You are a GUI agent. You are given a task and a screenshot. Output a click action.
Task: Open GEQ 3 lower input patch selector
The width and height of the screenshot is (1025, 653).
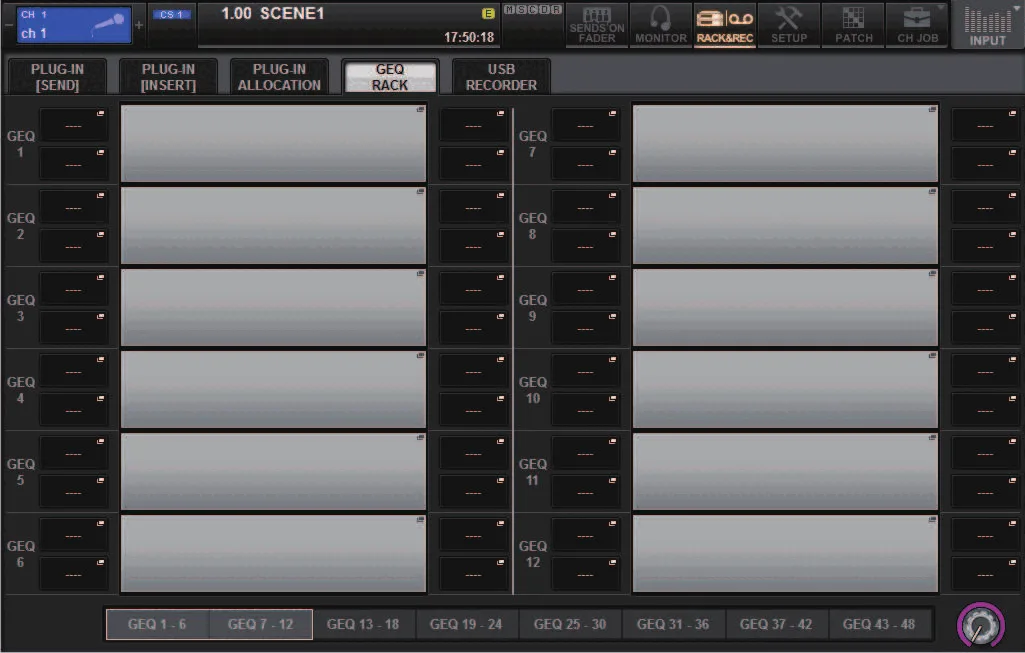73,327
